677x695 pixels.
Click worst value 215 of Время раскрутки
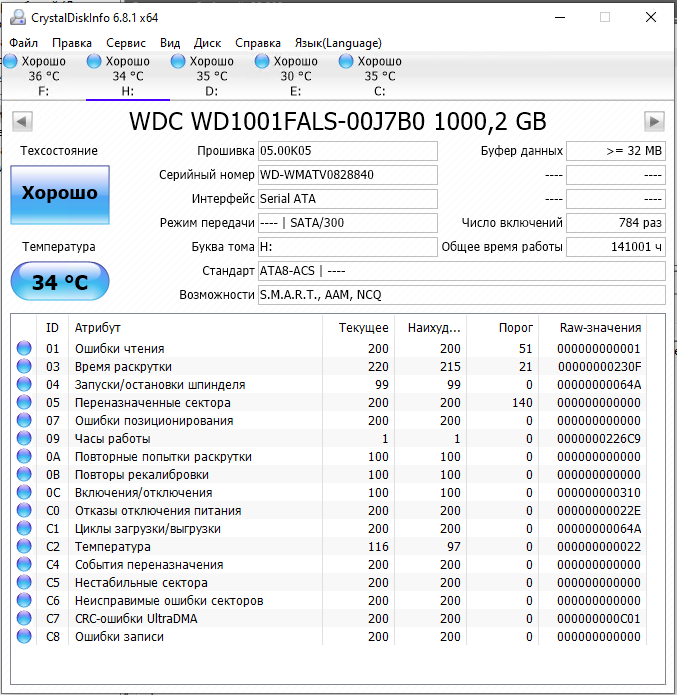[450, 367]
